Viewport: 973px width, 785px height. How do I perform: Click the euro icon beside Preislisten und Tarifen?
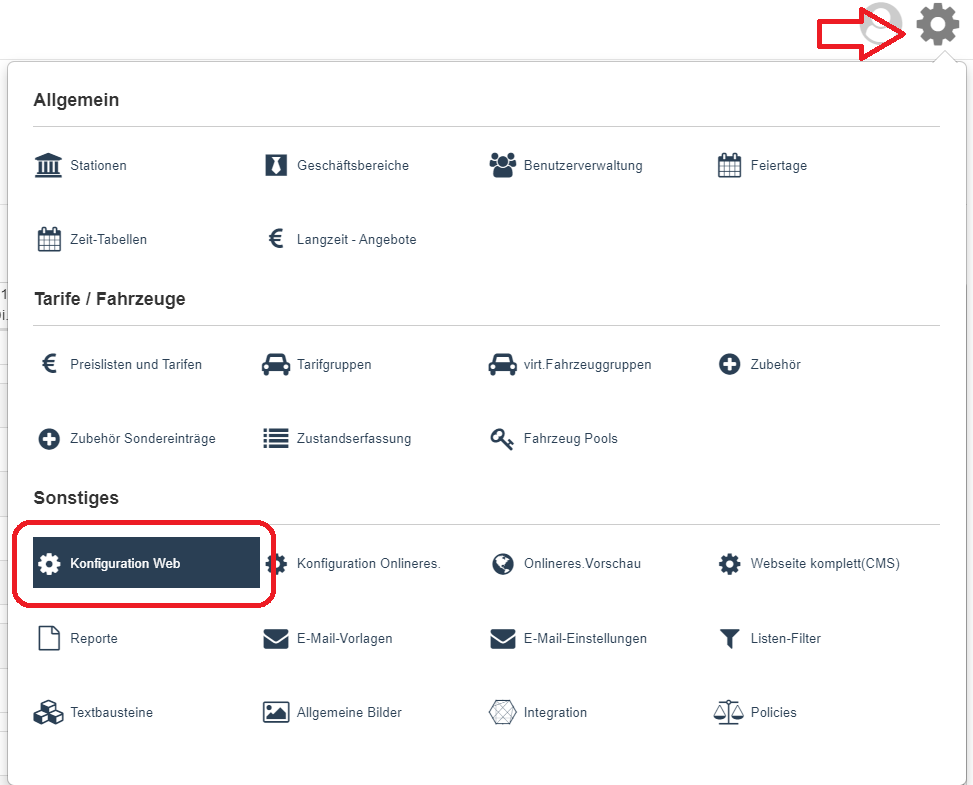click(49, 363)
